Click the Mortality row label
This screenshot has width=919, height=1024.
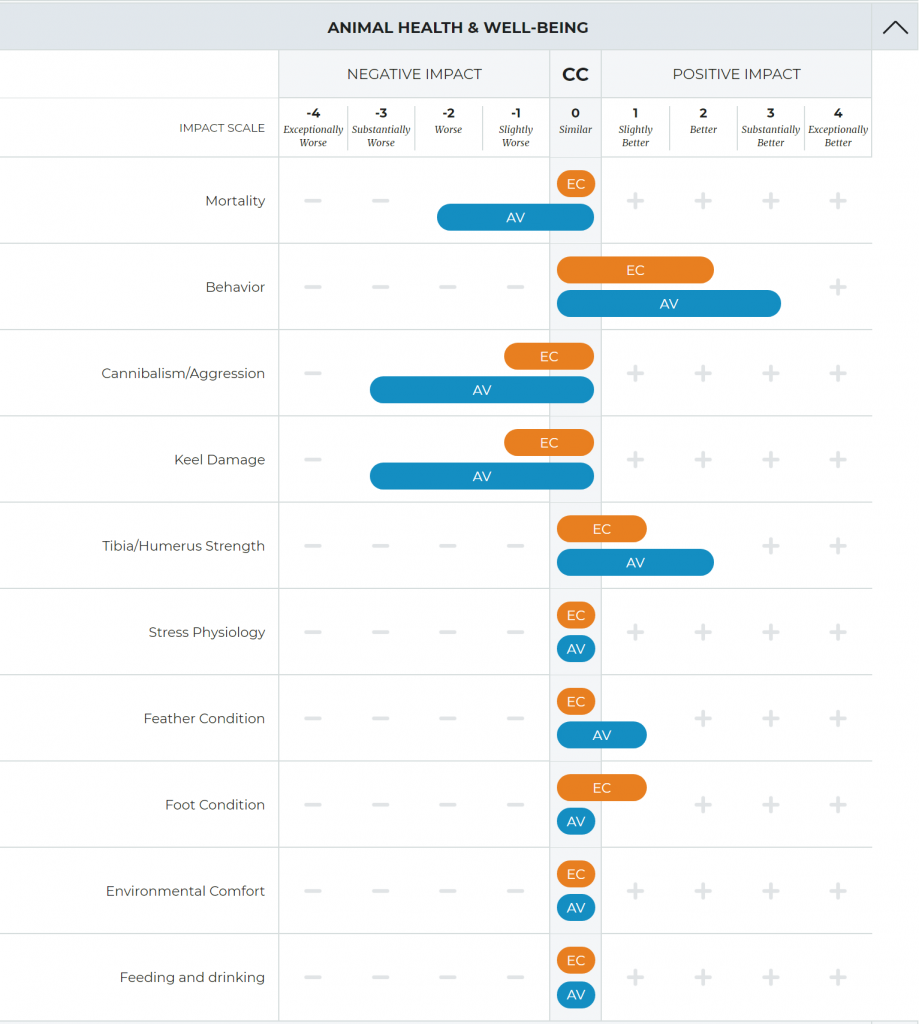tap(235, 201)
